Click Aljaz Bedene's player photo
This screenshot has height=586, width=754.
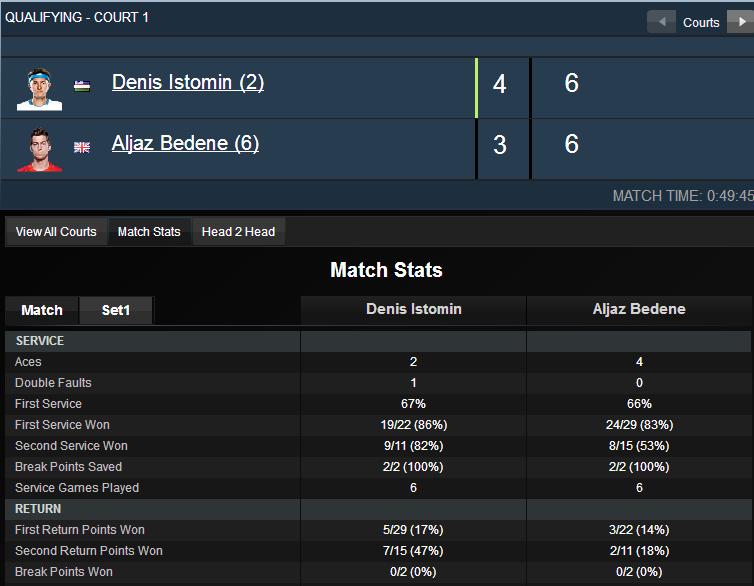pyautogui.click(x=39, y=150)
